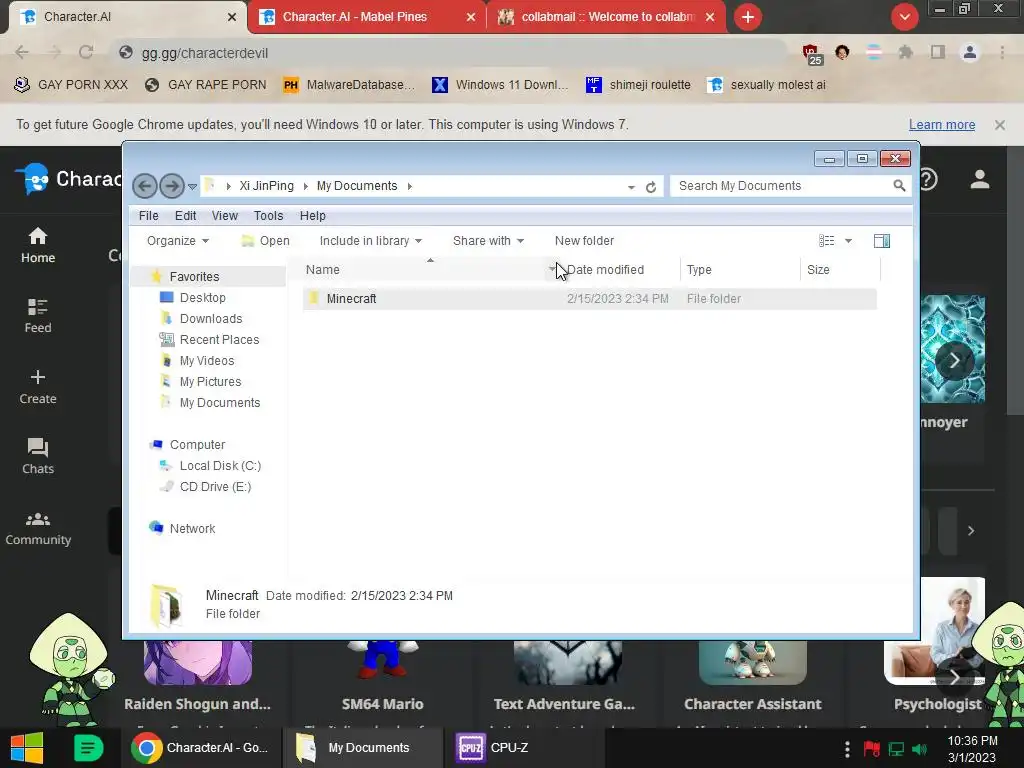The height and width of the screenshot is (768, 1024).
Task: Open Downloads in the navigation pane
Action: pyautogui.click(x=211, y=319)
